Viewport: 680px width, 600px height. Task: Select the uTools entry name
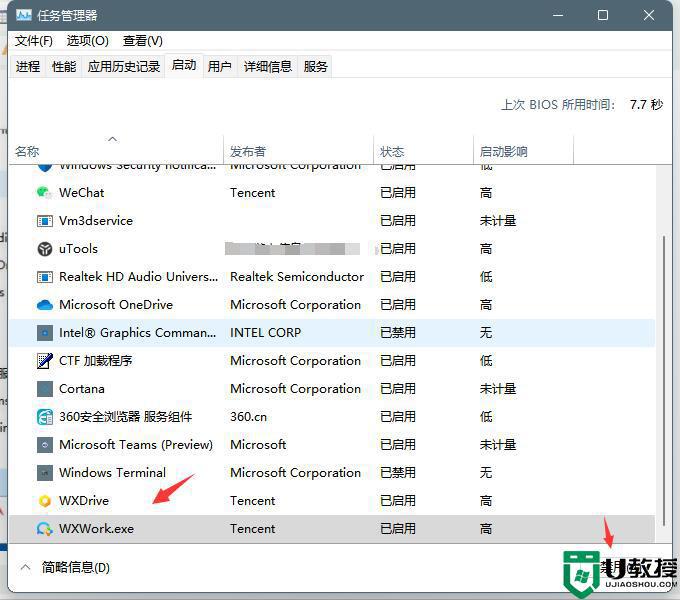coord(78,249)
